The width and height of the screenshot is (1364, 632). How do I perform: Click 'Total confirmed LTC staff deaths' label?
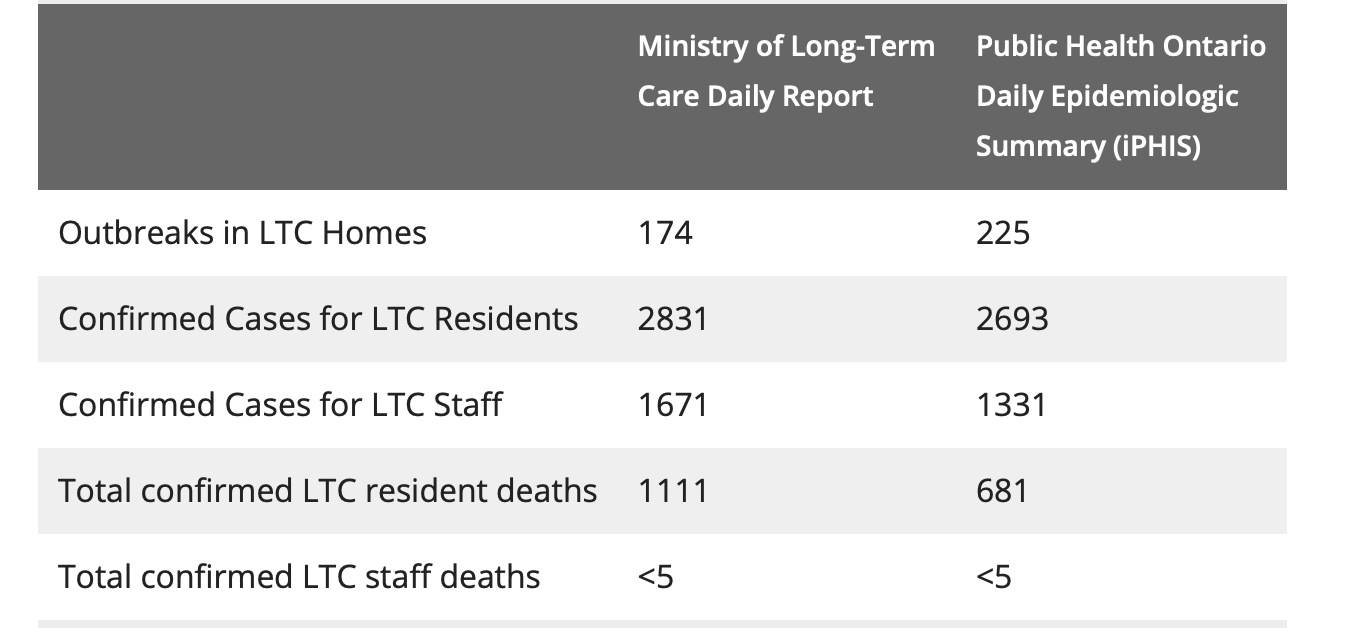pos(299,577)
